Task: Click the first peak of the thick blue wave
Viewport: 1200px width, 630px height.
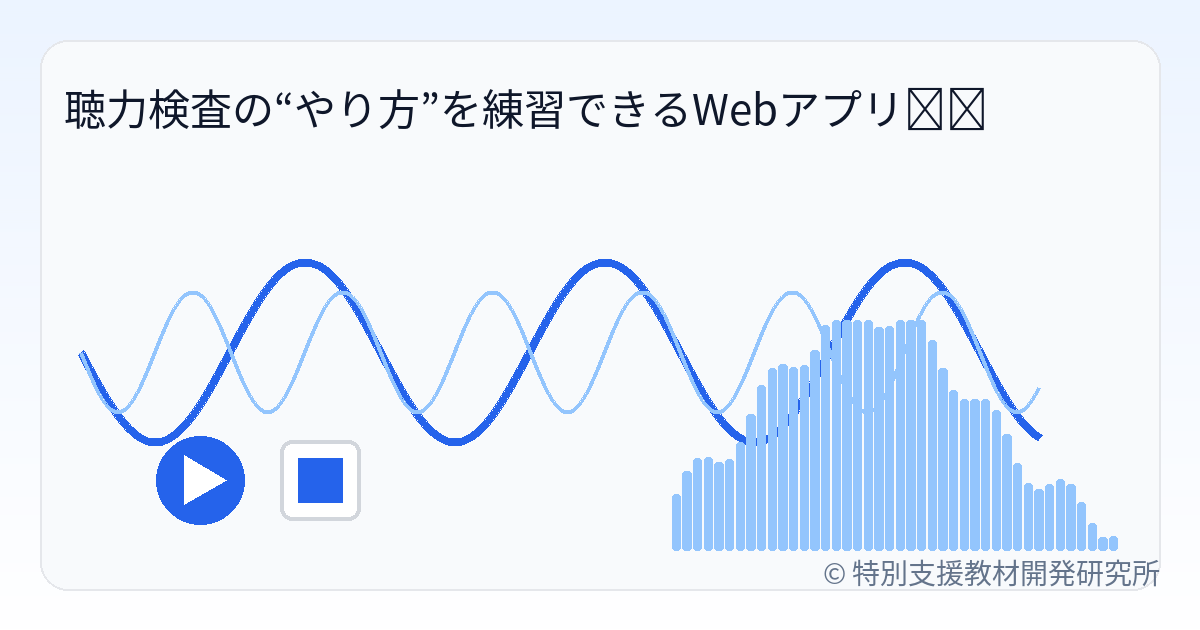Action: click(x=304, y=264)
